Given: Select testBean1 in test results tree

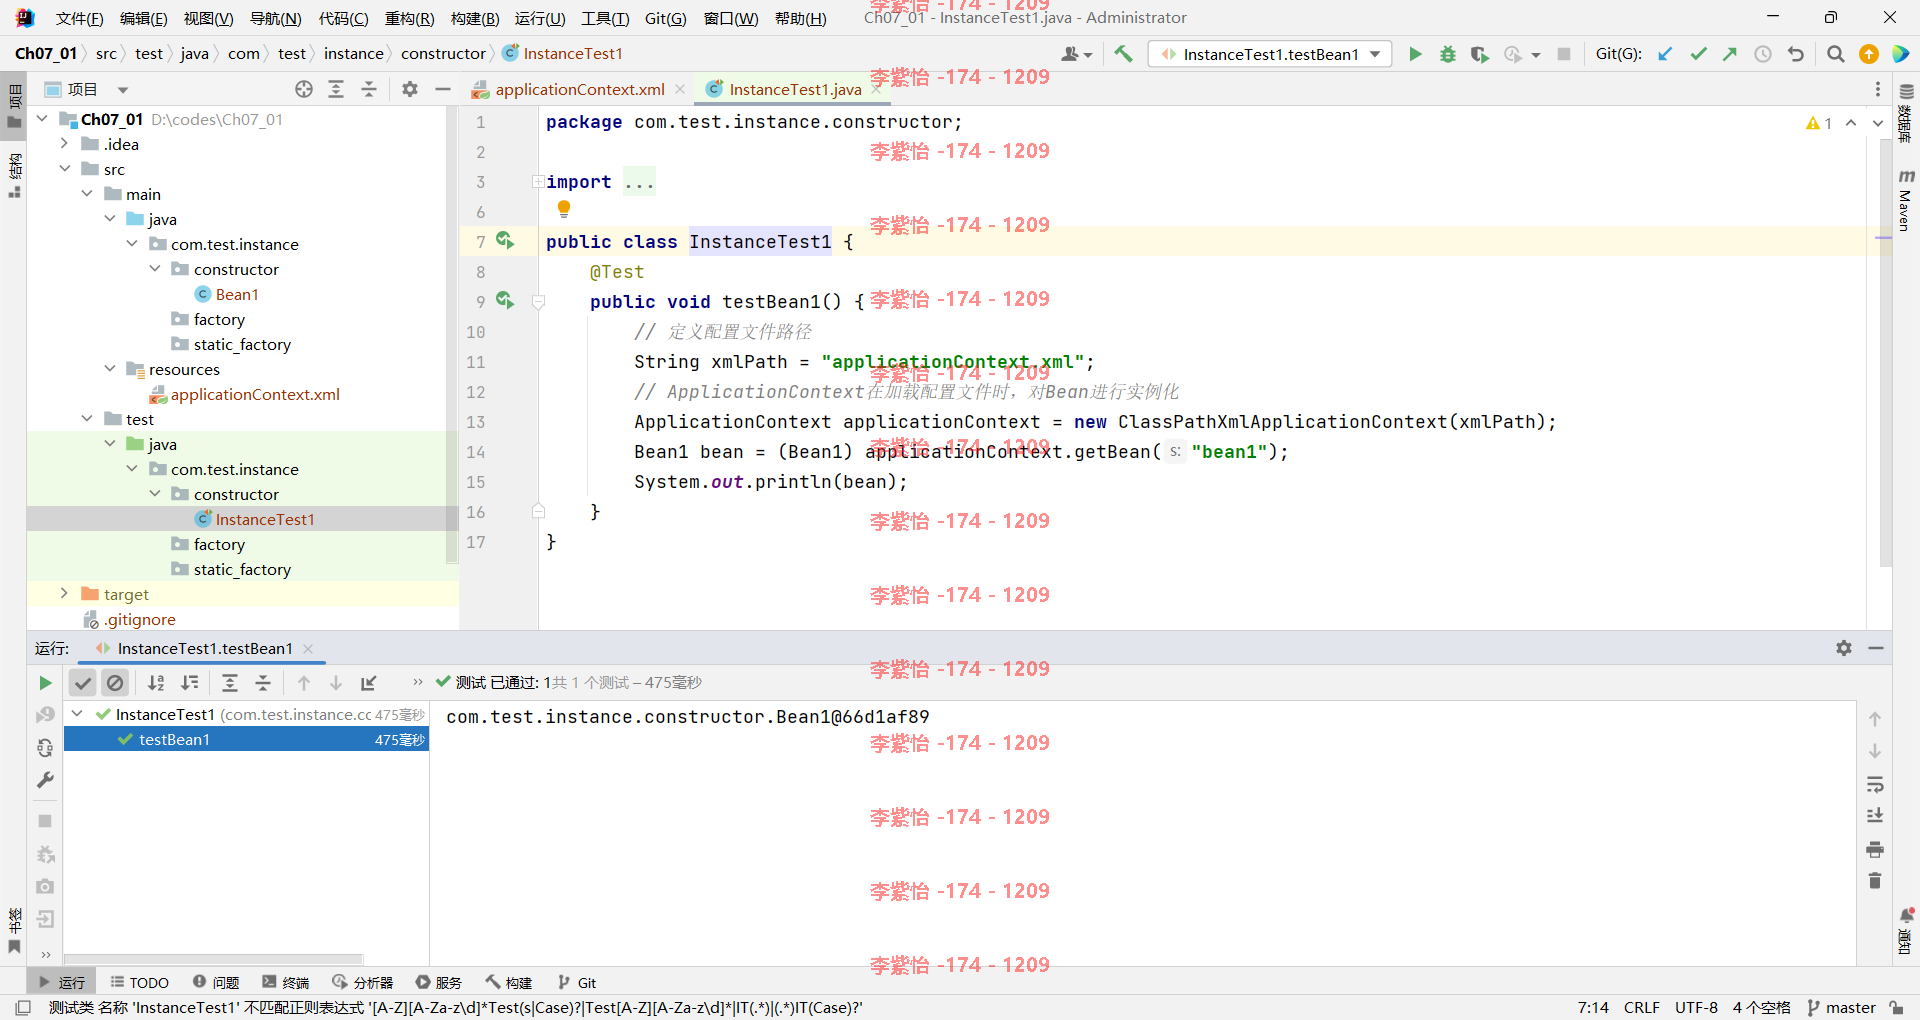Looking at the screenshot, I should point(246,739).
